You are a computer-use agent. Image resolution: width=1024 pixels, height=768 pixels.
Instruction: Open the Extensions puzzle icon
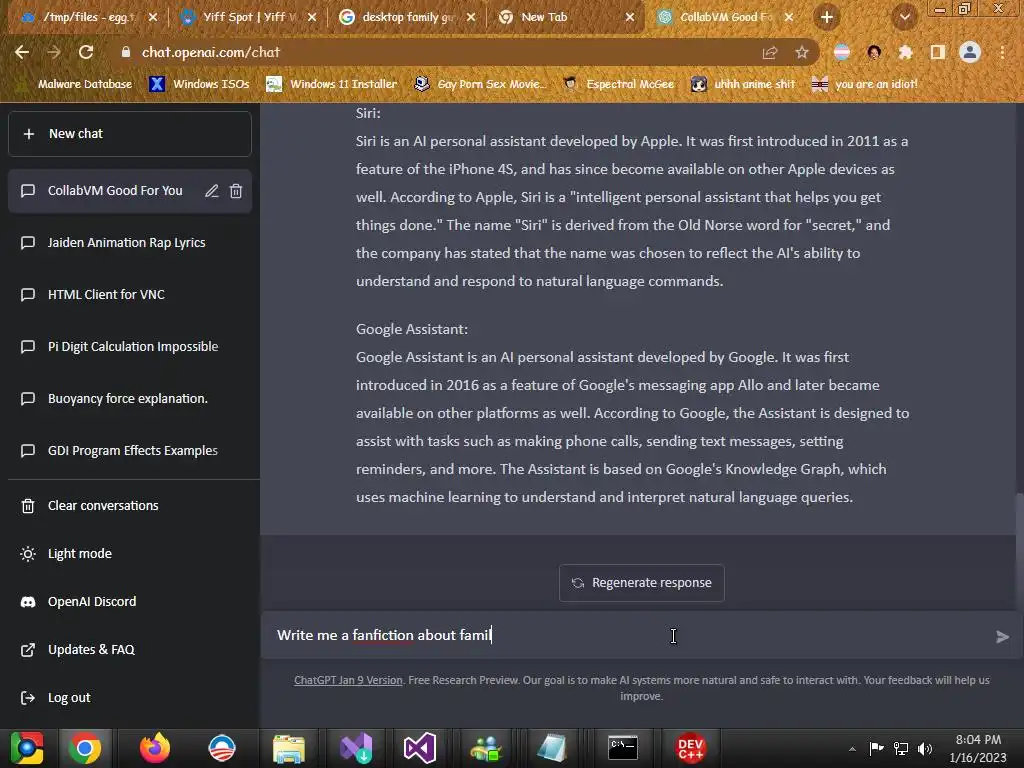point(906,52)
